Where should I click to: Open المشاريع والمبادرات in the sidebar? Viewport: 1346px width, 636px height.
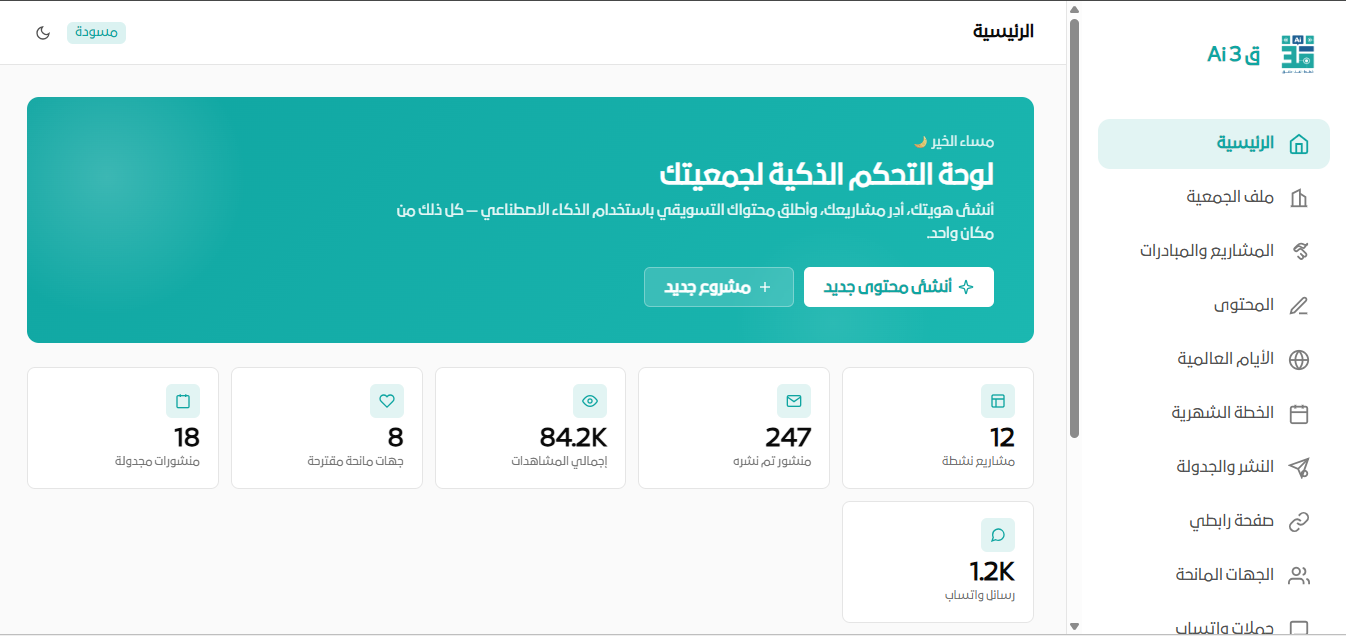(1214, 252)
